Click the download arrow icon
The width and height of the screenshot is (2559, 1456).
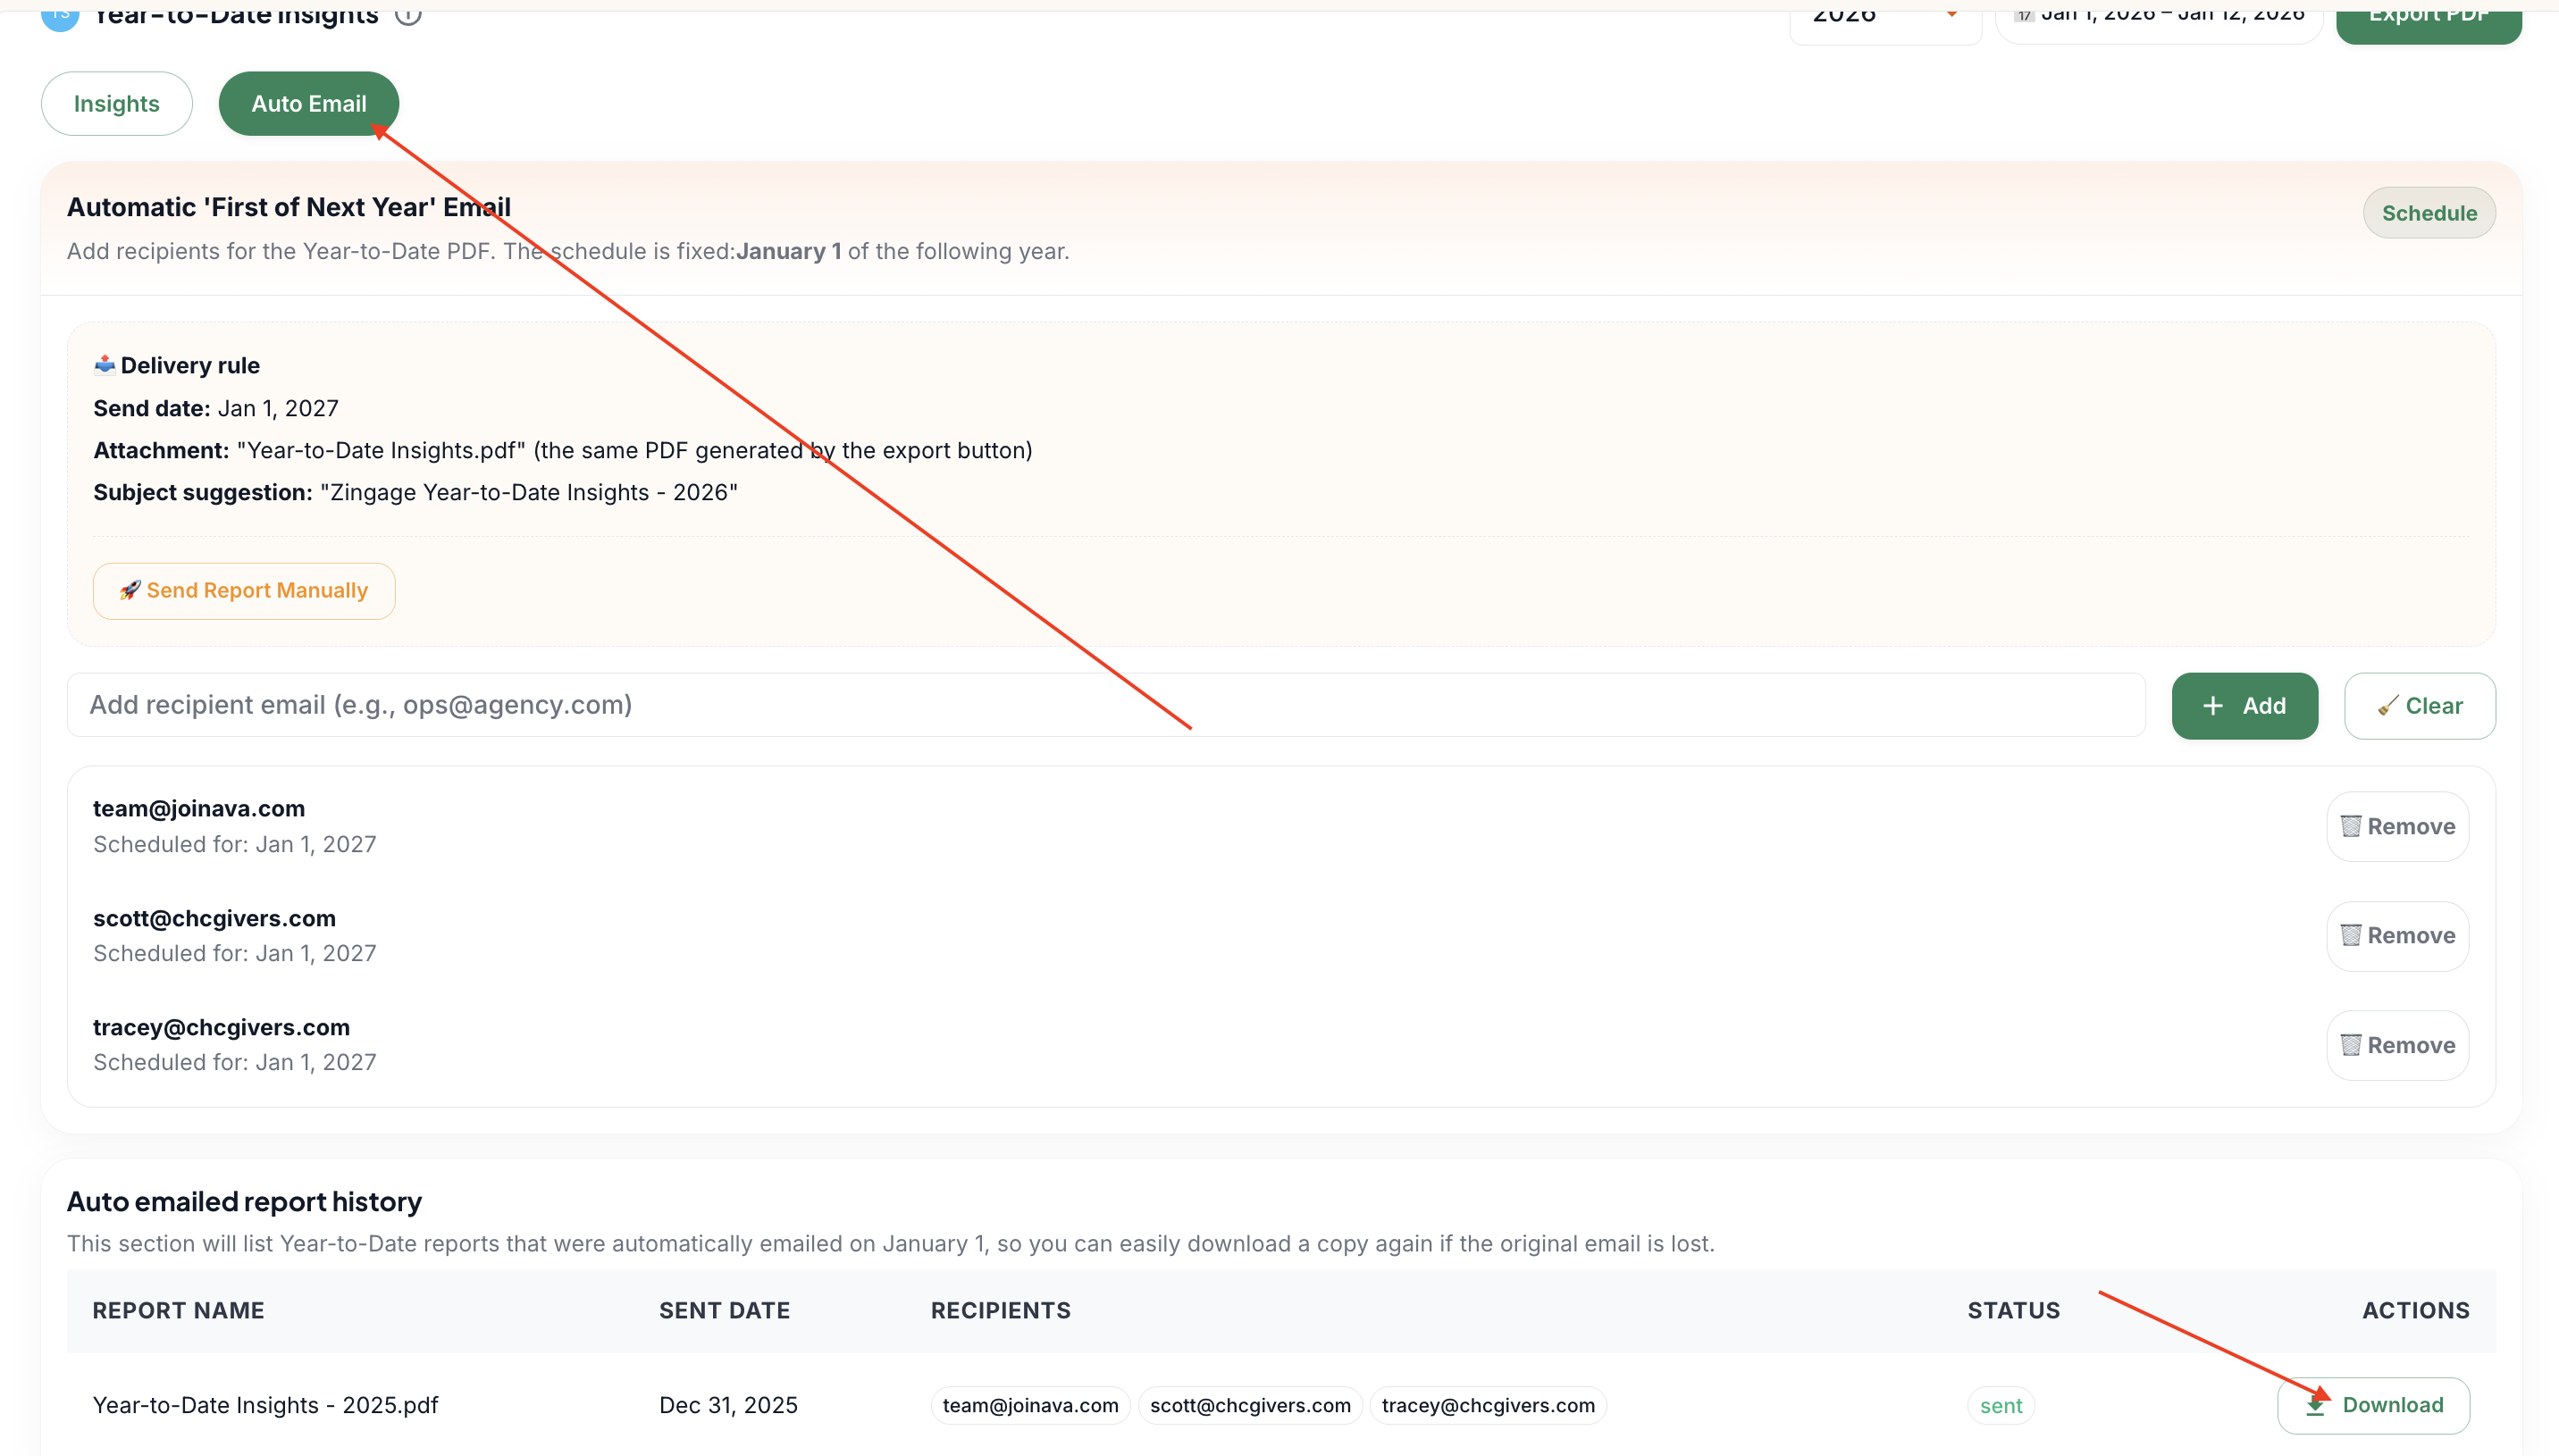click(2315, 1406)
